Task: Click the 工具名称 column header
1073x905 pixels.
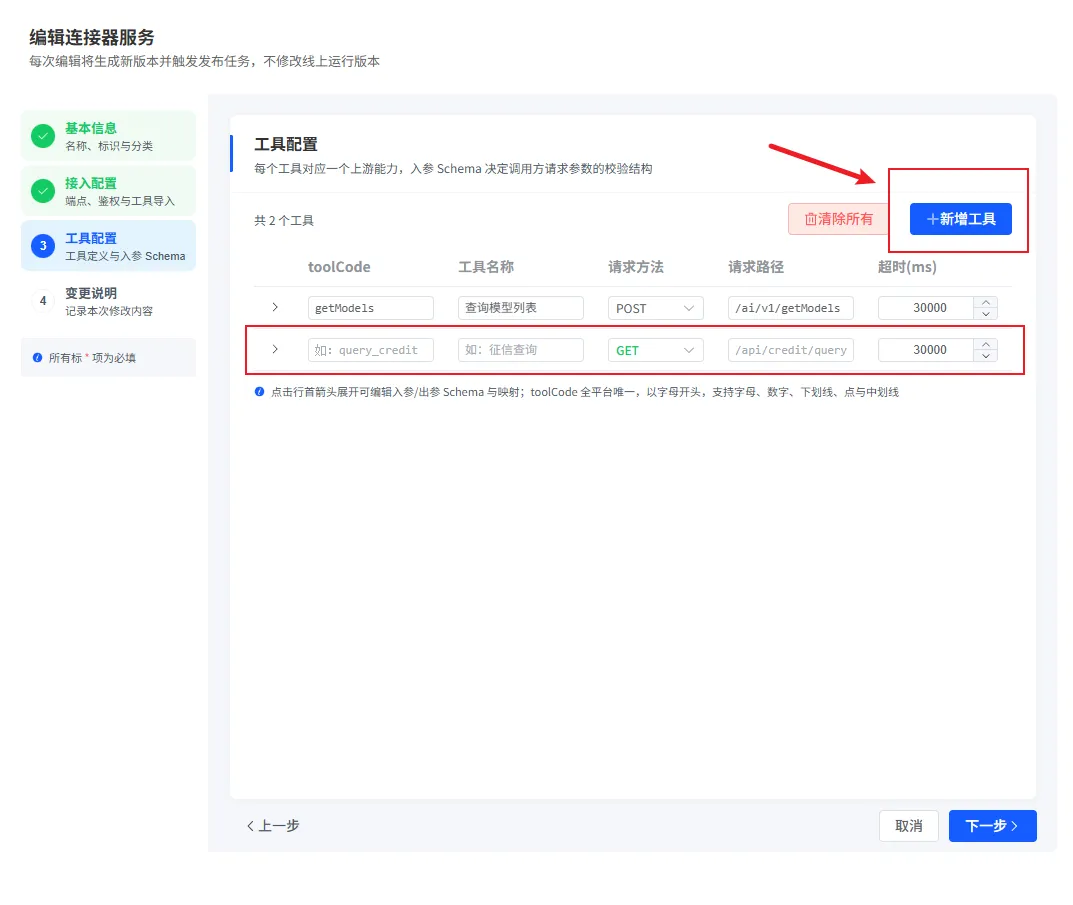Action: point(486,267)
